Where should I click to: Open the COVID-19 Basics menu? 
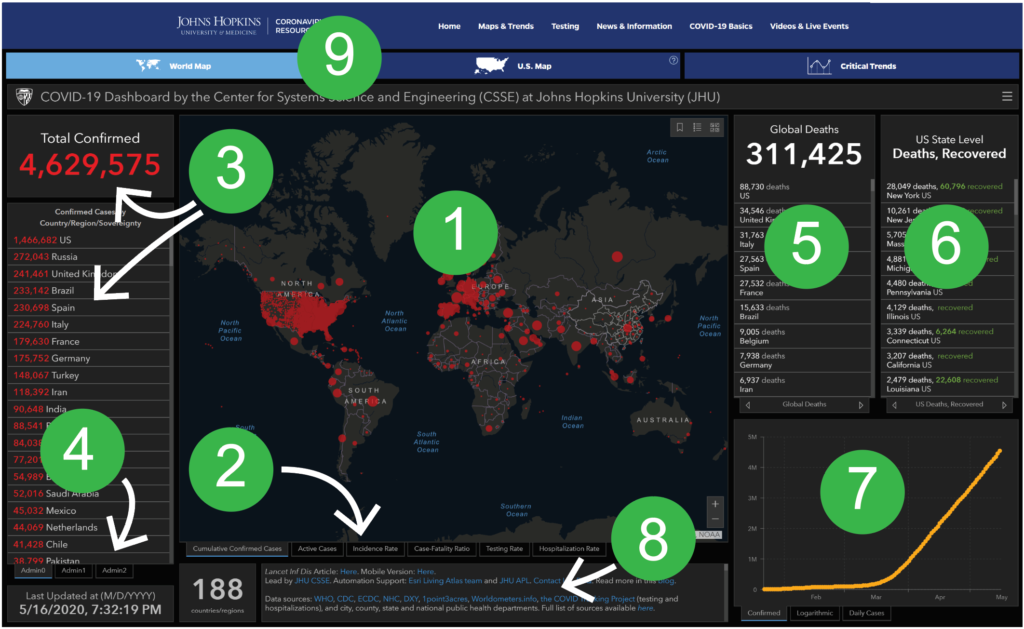point(721,26)
